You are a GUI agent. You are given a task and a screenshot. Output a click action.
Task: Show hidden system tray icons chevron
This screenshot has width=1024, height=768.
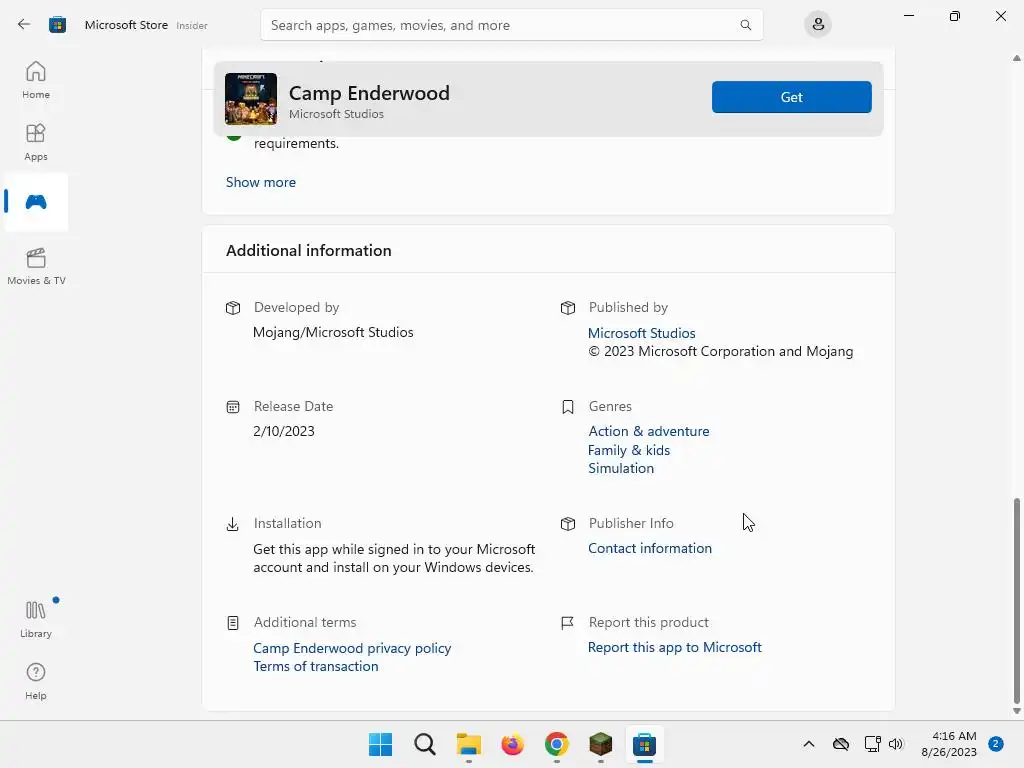point(808,744)
